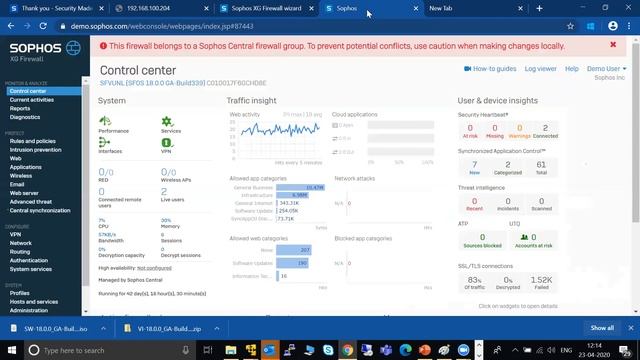The image size is (640, 360).
Task: Click Synchronized Application Control New count 7
Action: pyautogui.click(x=474, y=164)
